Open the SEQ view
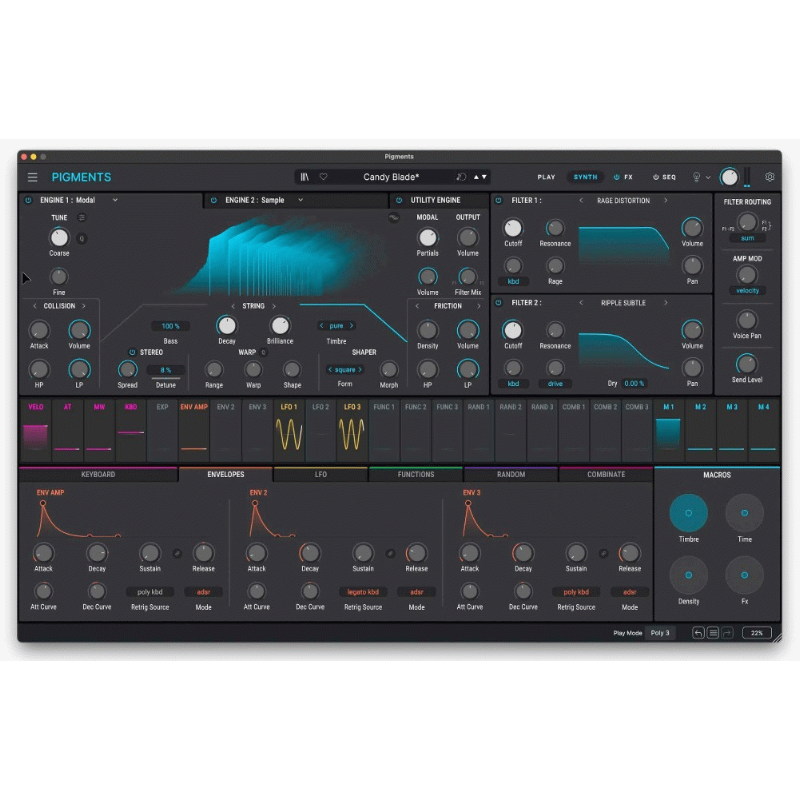 (665, 177)
